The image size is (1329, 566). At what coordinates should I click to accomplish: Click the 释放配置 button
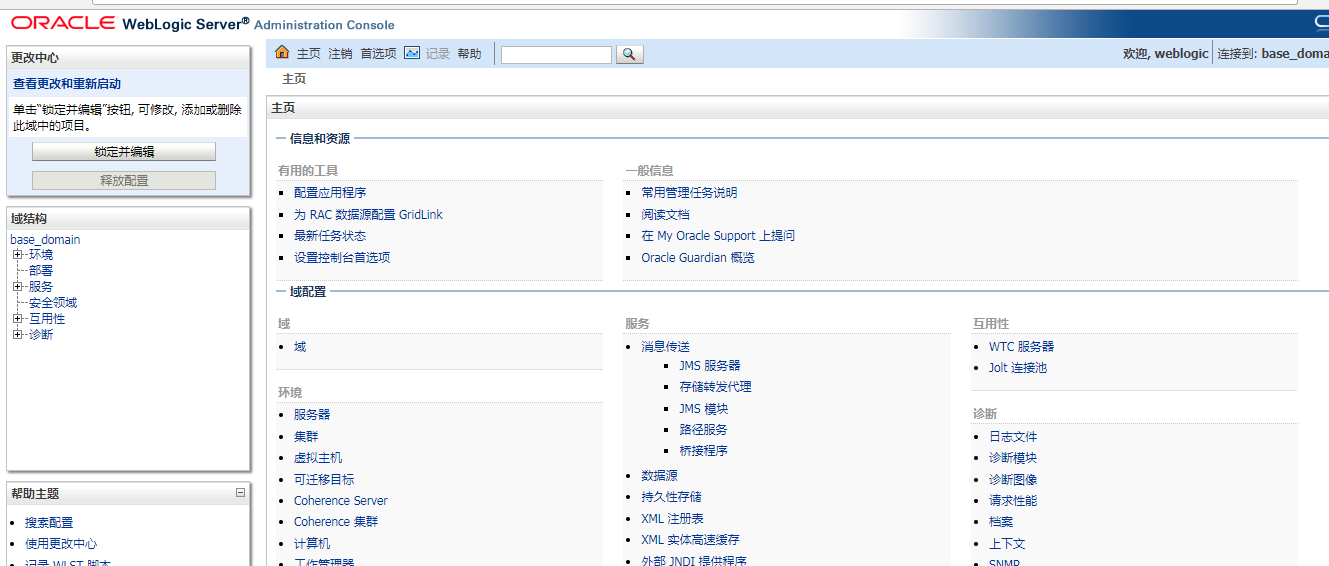tap(124, 181)
